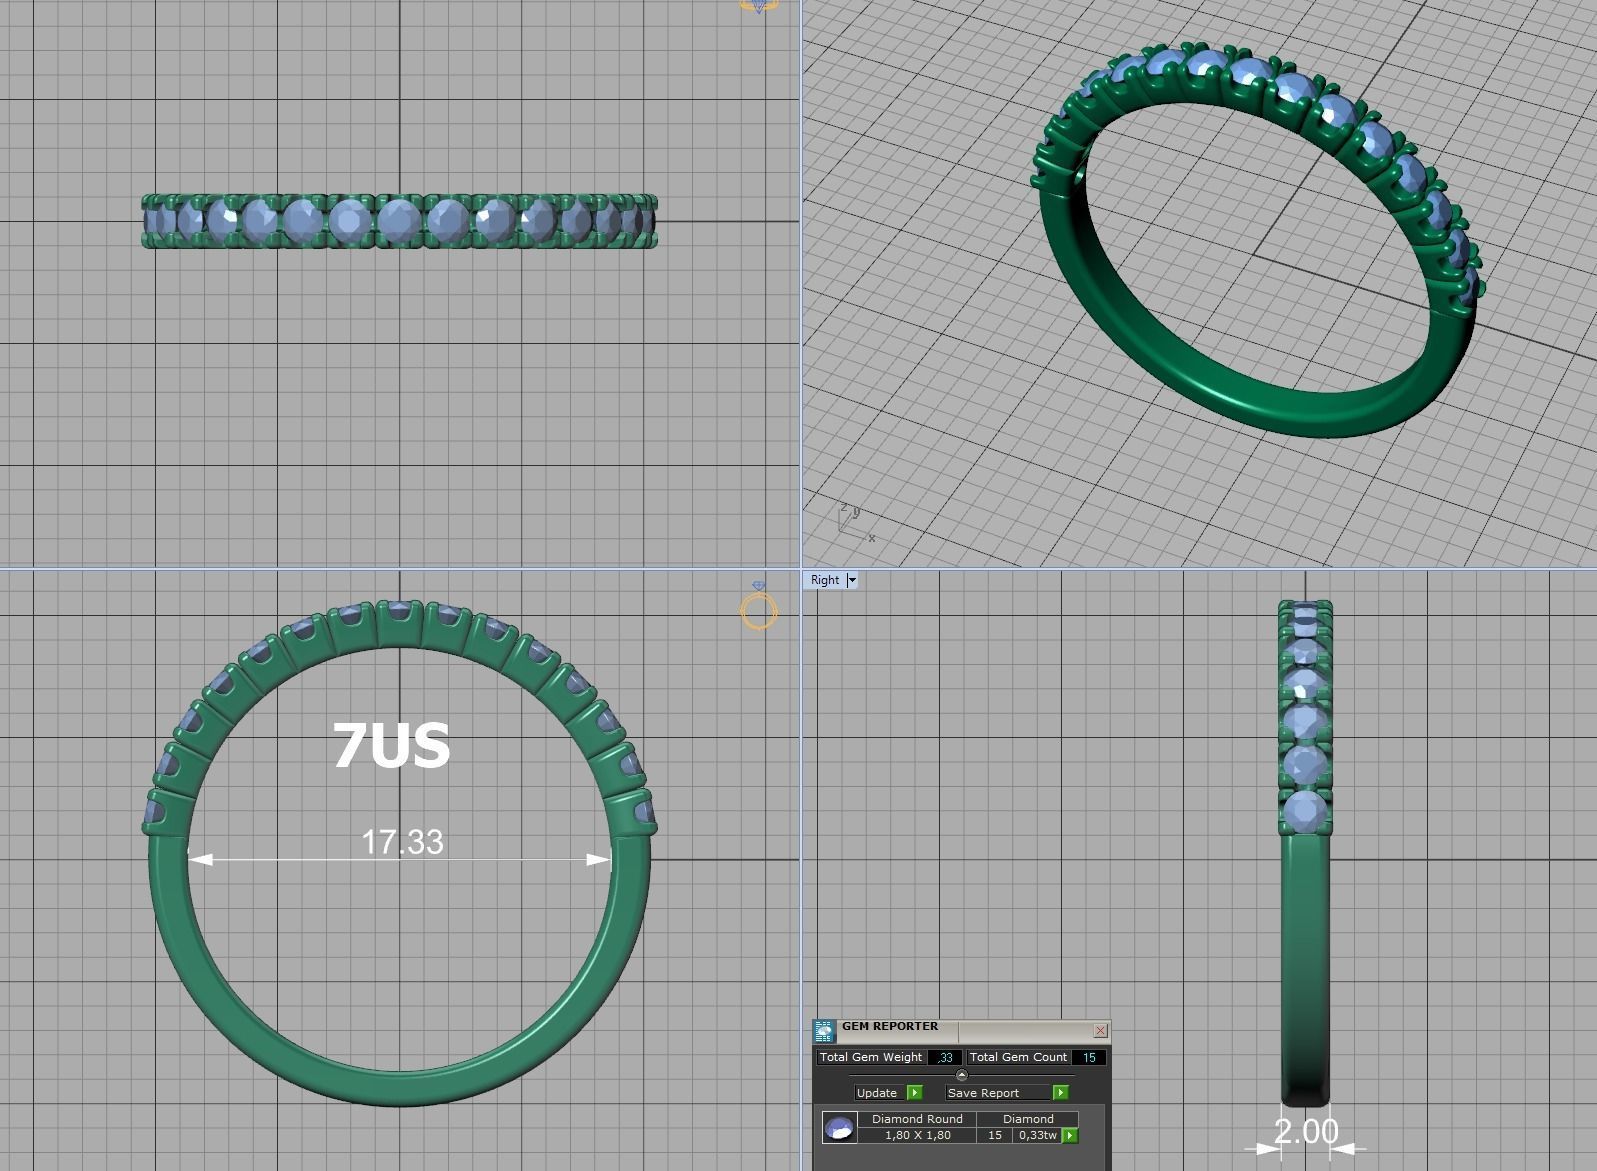The height and width of the screenshot is (1171, 1597).
Task: Click the axis indicator in perspective viewport
Action: pos(855,523)
